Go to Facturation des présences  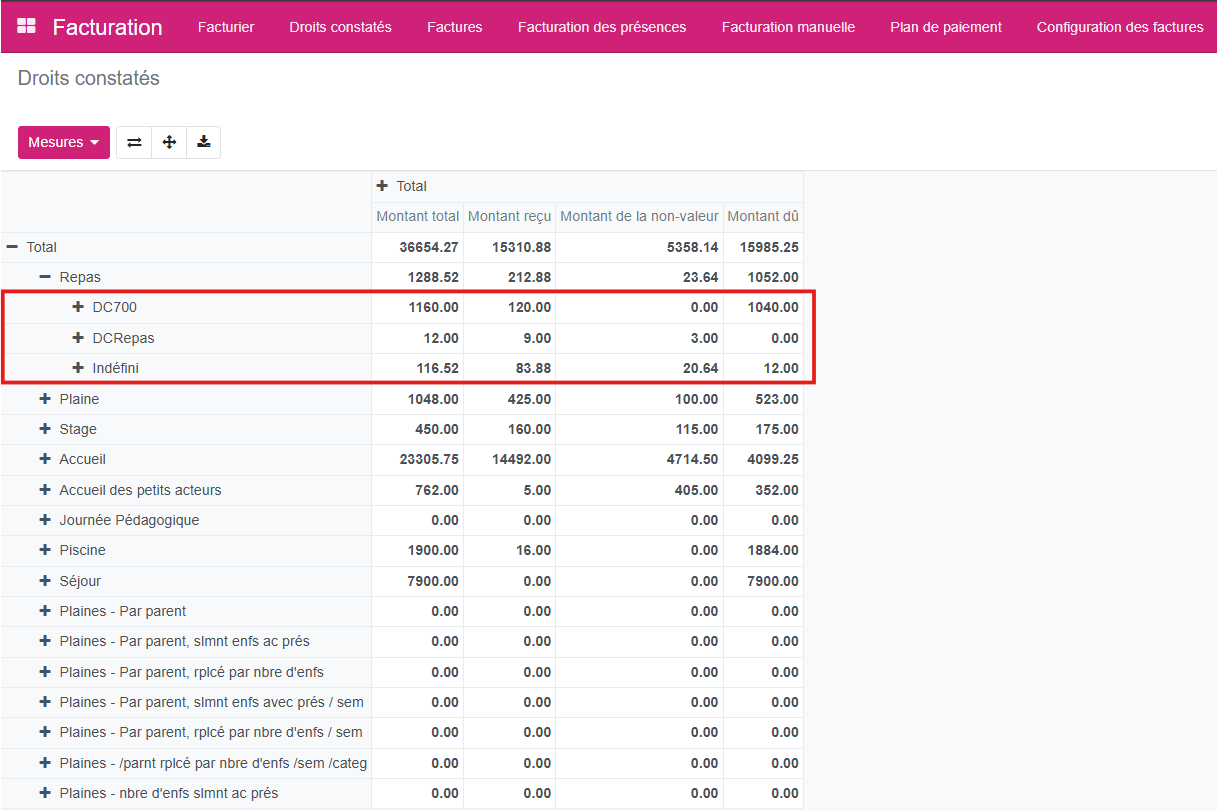(x=602, y=27)
